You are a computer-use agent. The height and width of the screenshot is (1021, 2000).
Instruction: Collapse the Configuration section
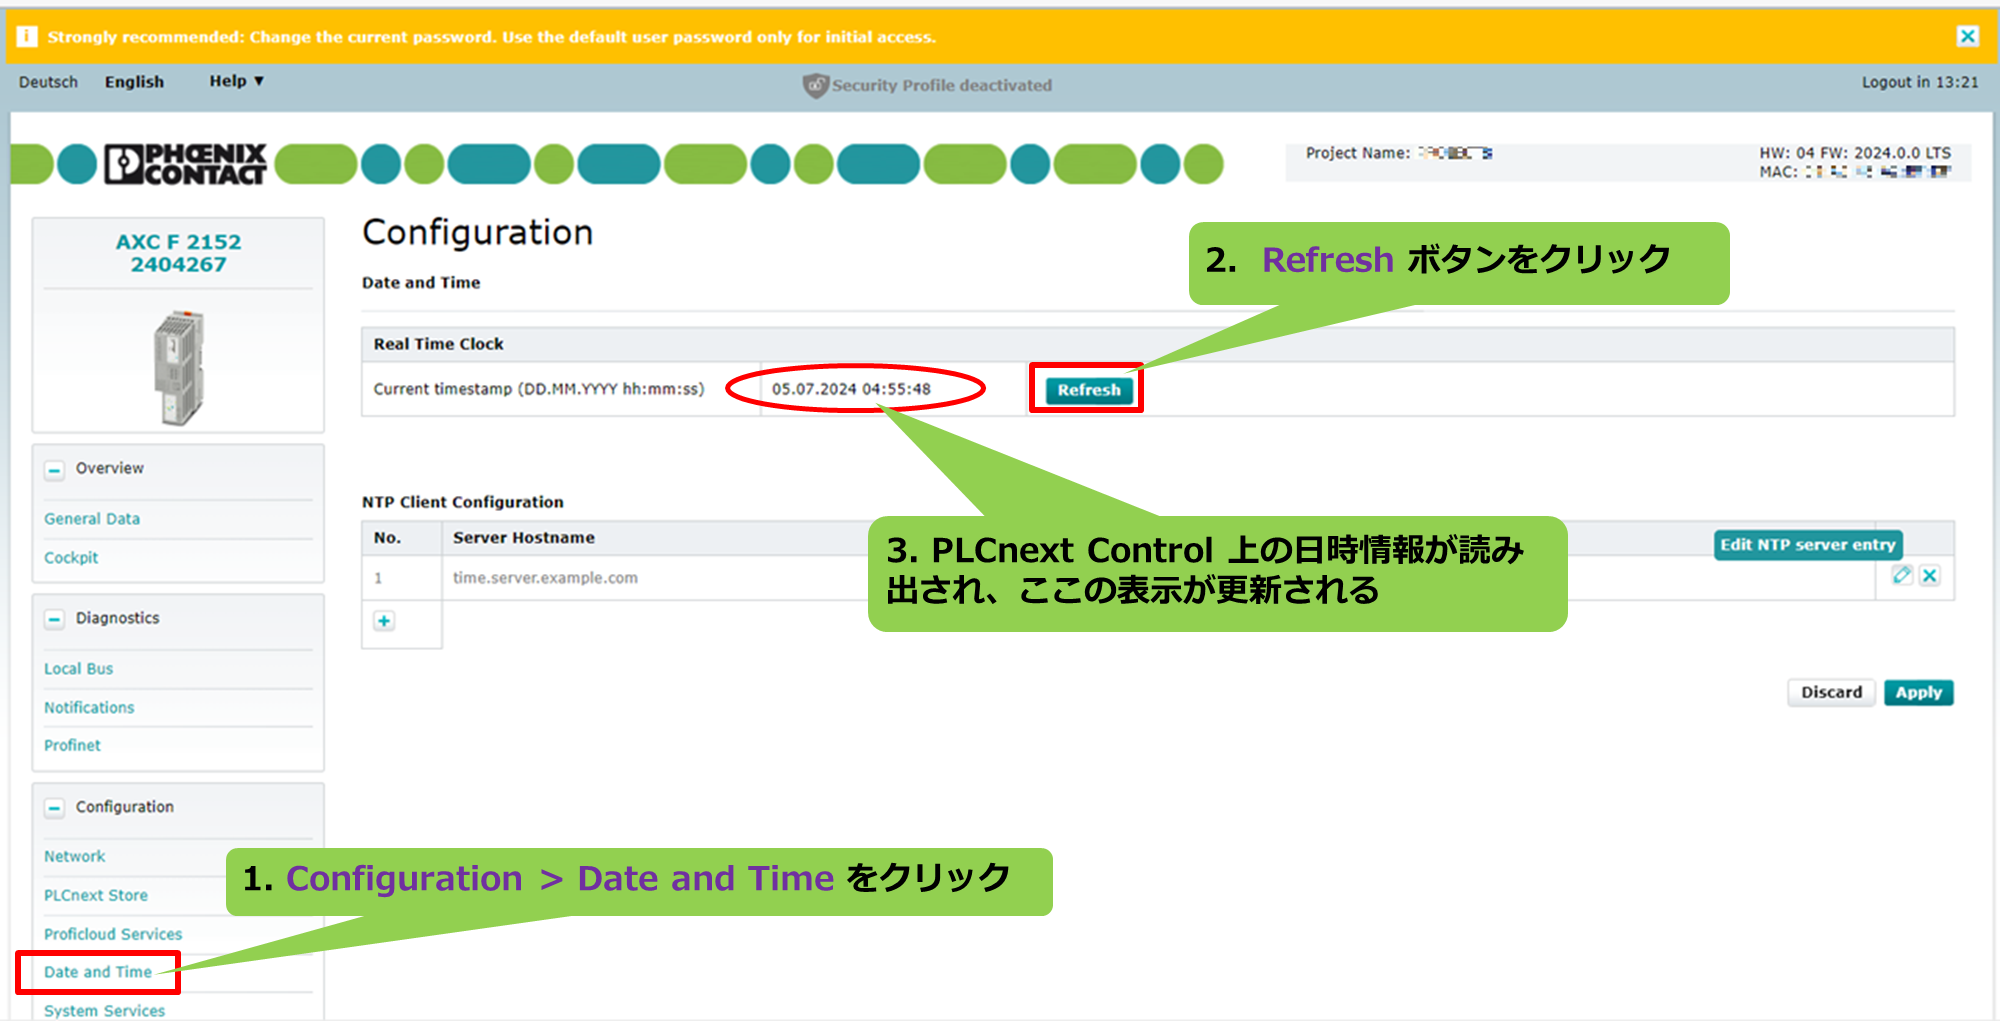click(x=55, y=808)
